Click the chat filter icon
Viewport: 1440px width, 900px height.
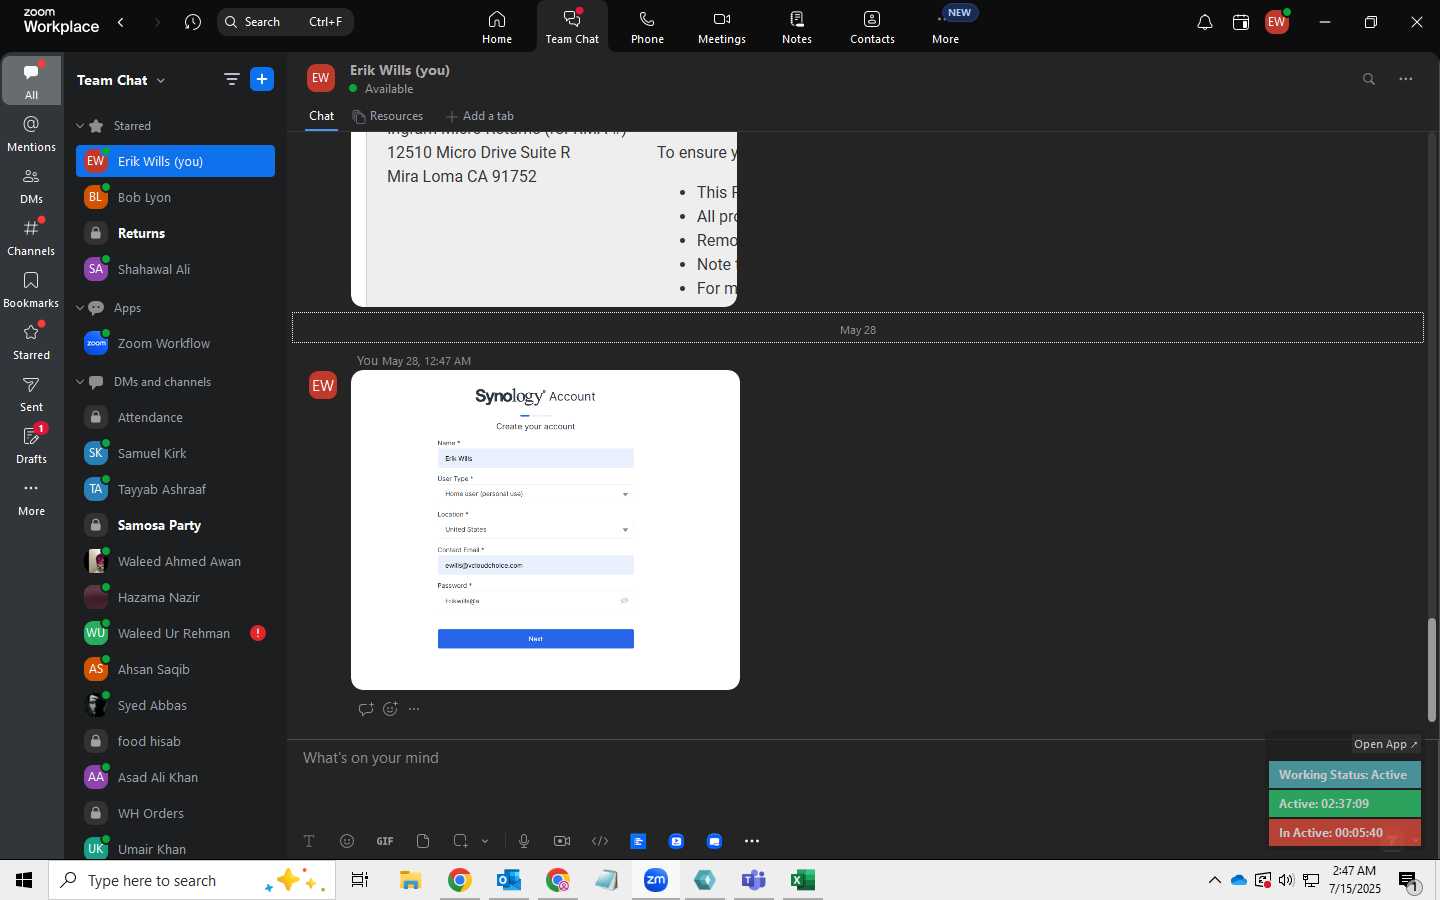coord(232,80)
